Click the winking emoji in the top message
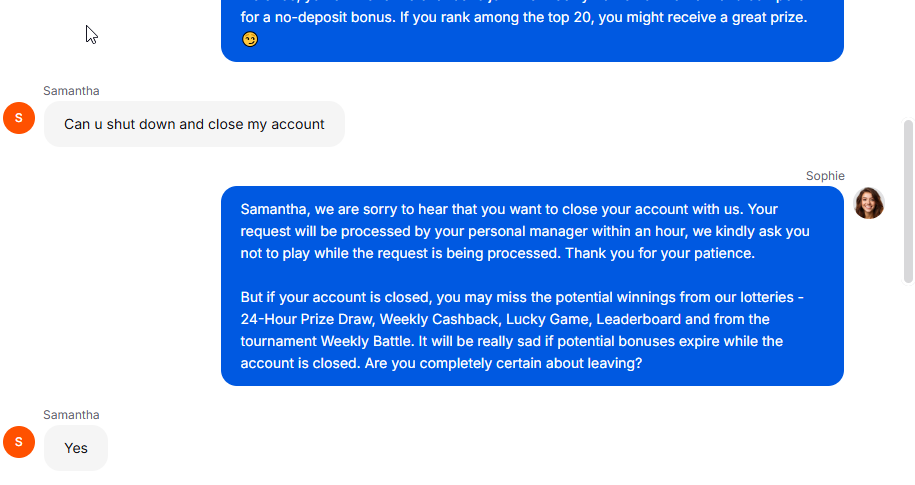Image resolution: width=915 pixels, height=485 pixels. [250, 40]
